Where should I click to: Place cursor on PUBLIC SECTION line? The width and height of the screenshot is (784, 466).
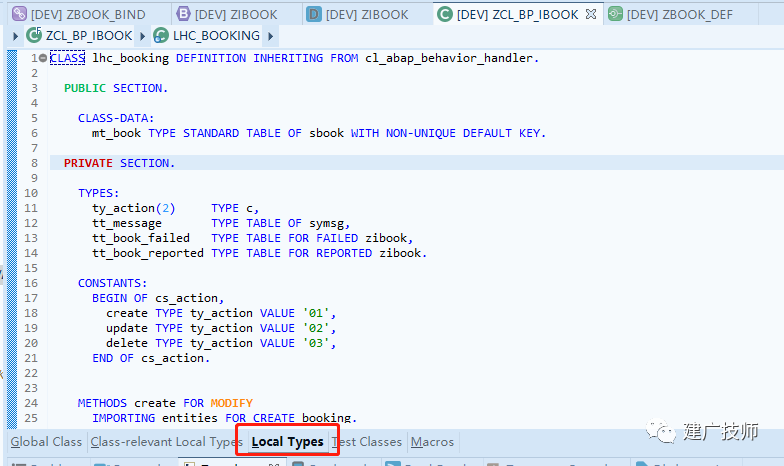coord(116,88)
